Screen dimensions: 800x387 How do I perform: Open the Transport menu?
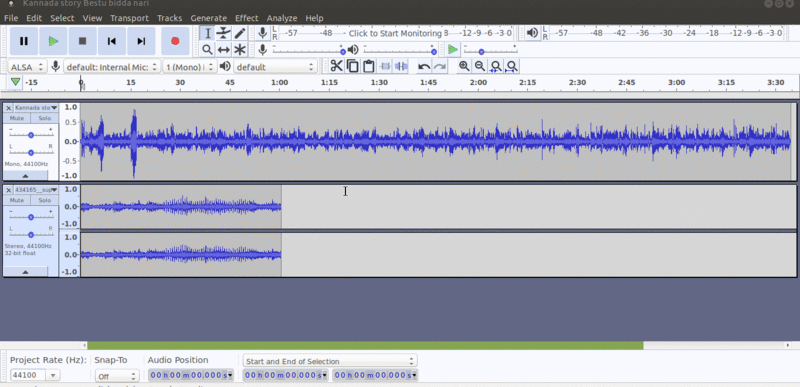pos(129,18)
